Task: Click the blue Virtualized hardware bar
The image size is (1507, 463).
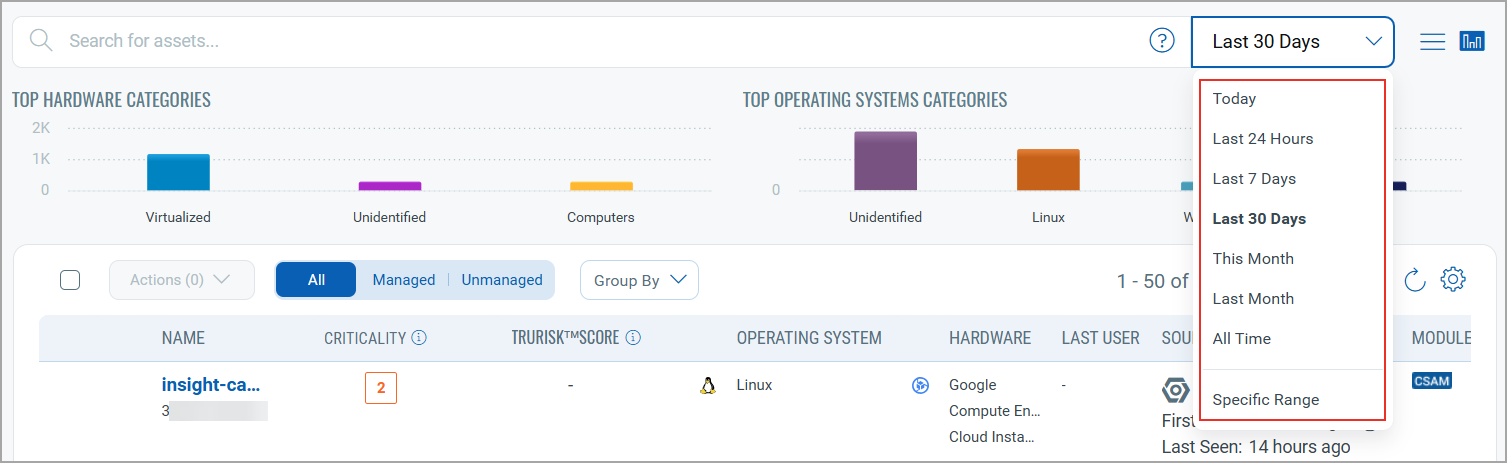Action: (x=178, y=173)
